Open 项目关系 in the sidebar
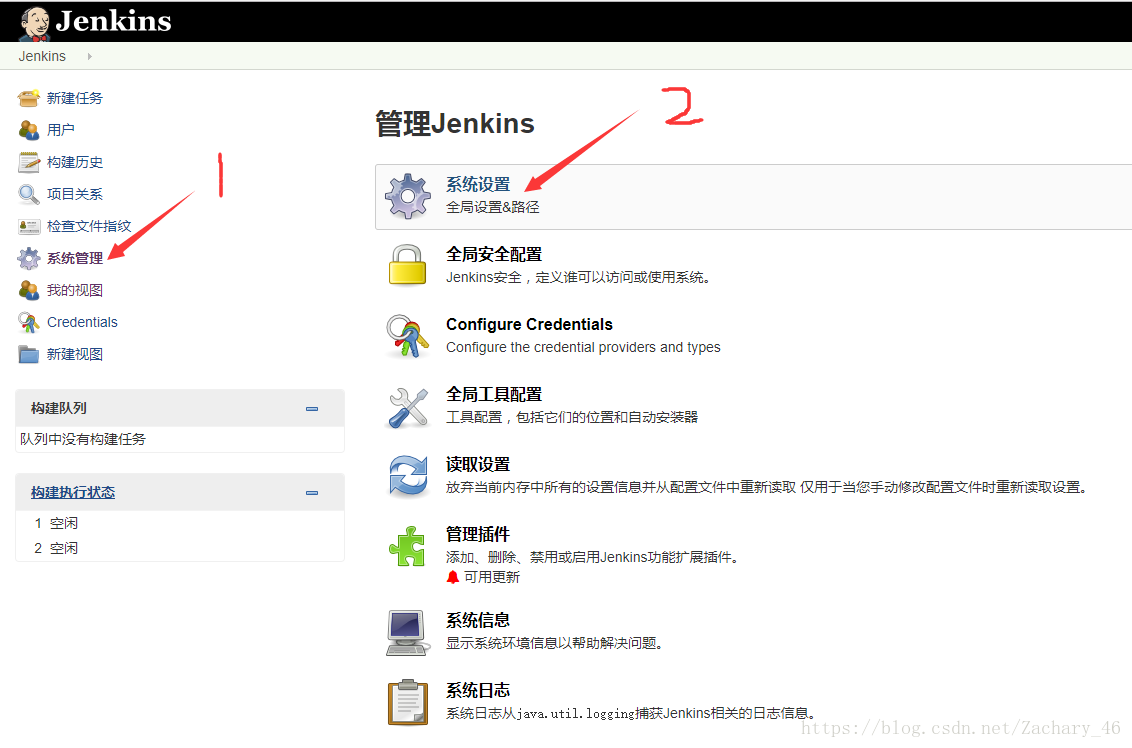 pos(74,194)
